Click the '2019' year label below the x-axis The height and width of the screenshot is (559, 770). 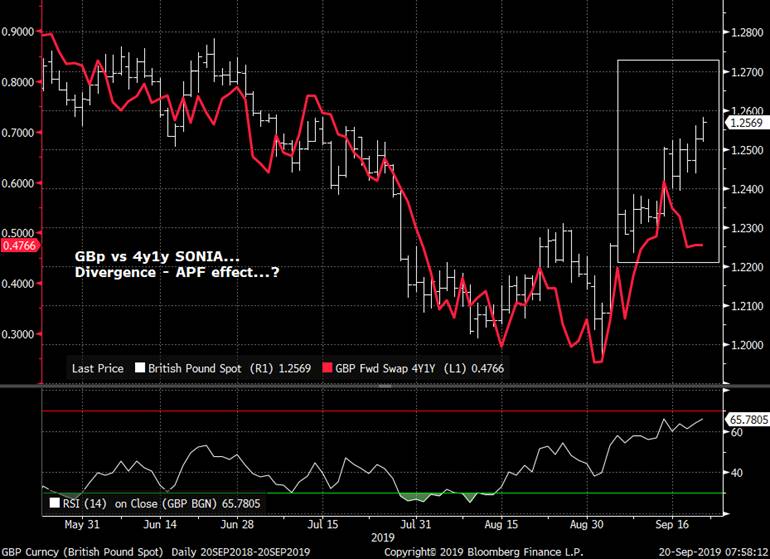pos(383,537)
